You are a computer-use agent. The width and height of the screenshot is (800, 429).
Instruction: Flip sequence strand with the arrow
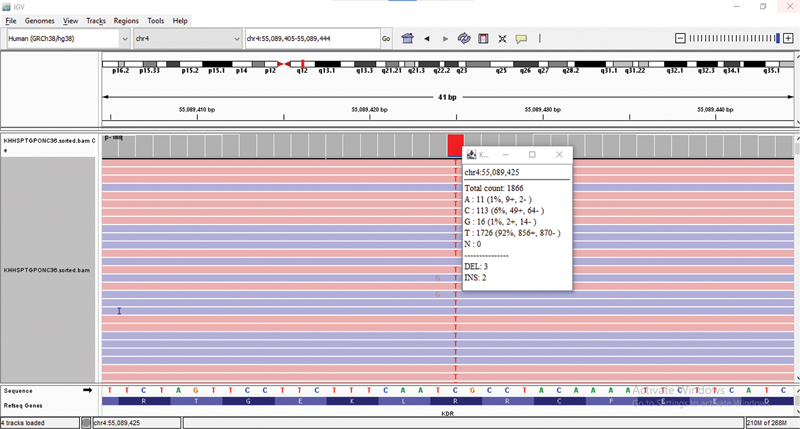(x=87, y=390)
